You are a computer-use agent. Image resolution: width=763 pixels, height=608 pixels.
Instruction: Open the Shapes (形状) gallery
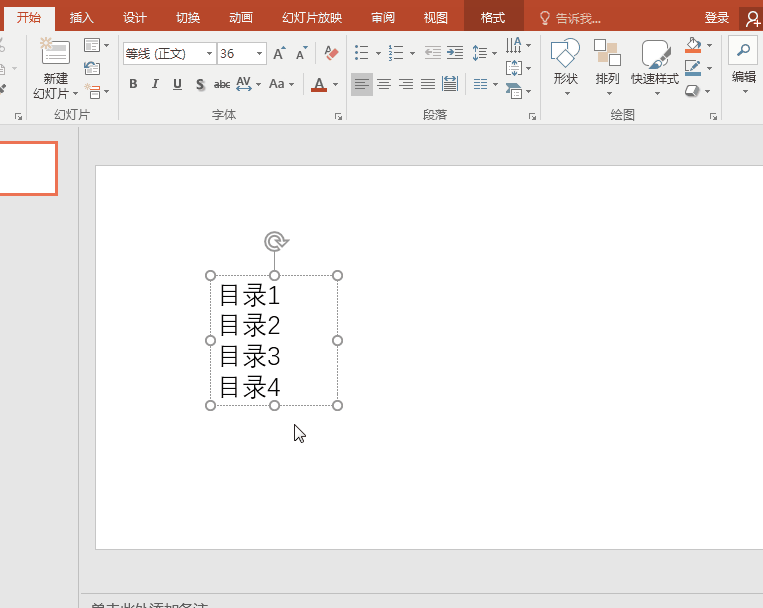pos(565,62)
